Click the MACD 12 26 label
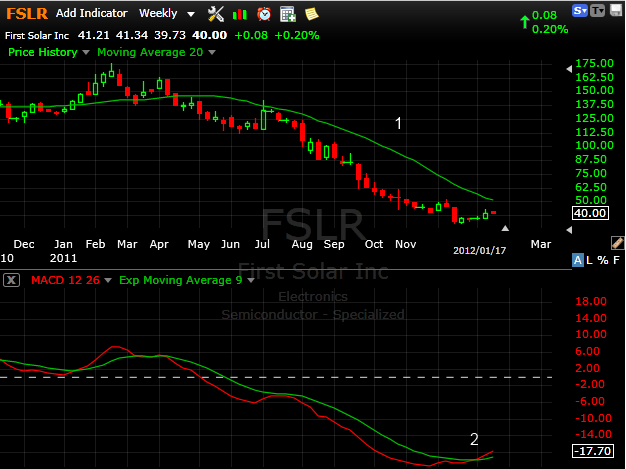626x469 pixels. tap(65, 280)
